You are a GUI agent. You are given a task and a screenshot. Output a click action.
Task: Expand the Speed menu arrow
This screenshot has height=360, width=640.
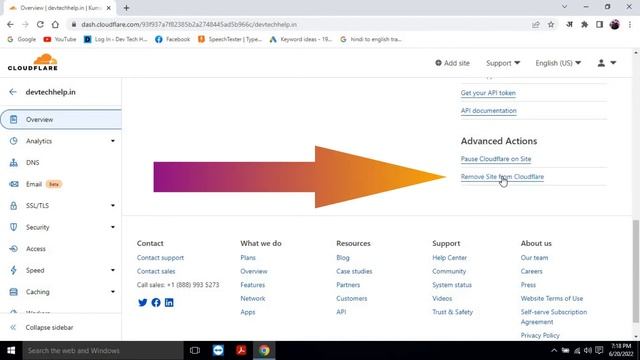(x=113, y=270)
